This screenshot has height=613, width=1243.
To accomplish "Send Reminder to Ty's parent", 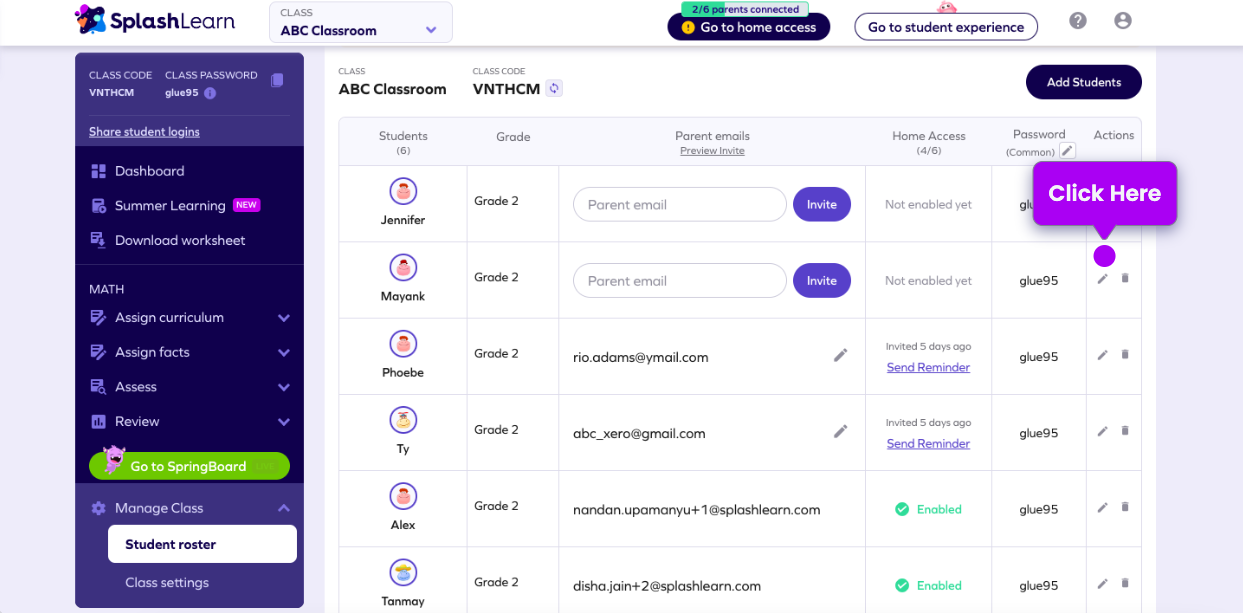I will (x=927, y=443).
